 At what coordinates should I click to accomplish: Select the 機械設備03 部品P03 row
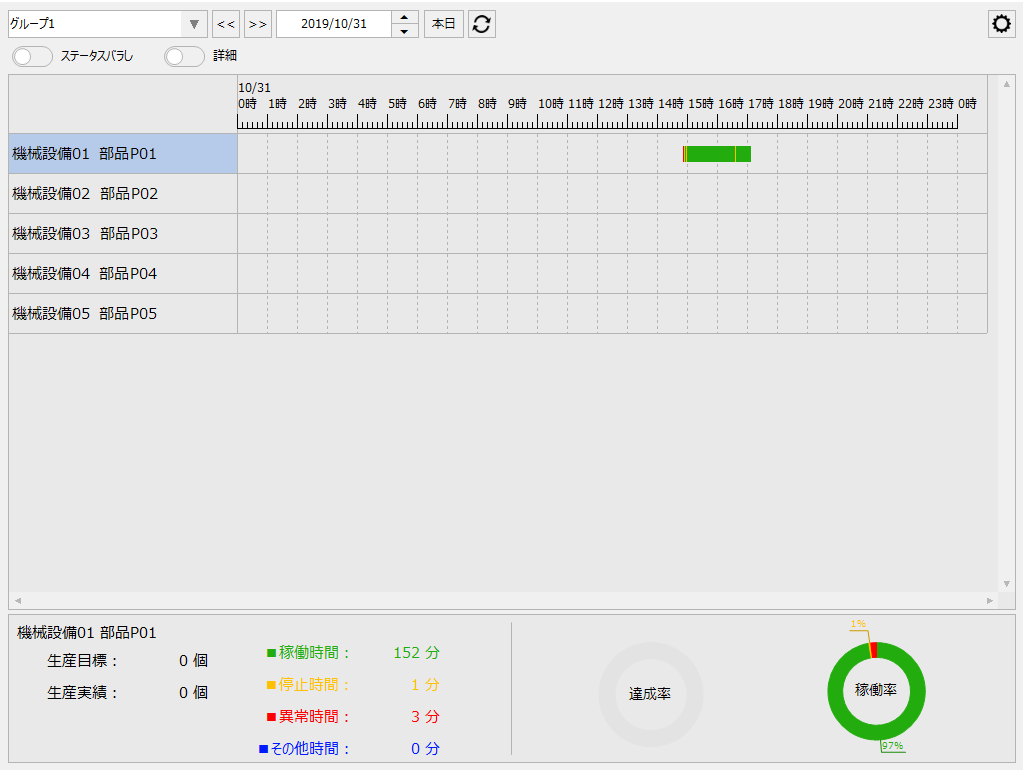point(120,233)
